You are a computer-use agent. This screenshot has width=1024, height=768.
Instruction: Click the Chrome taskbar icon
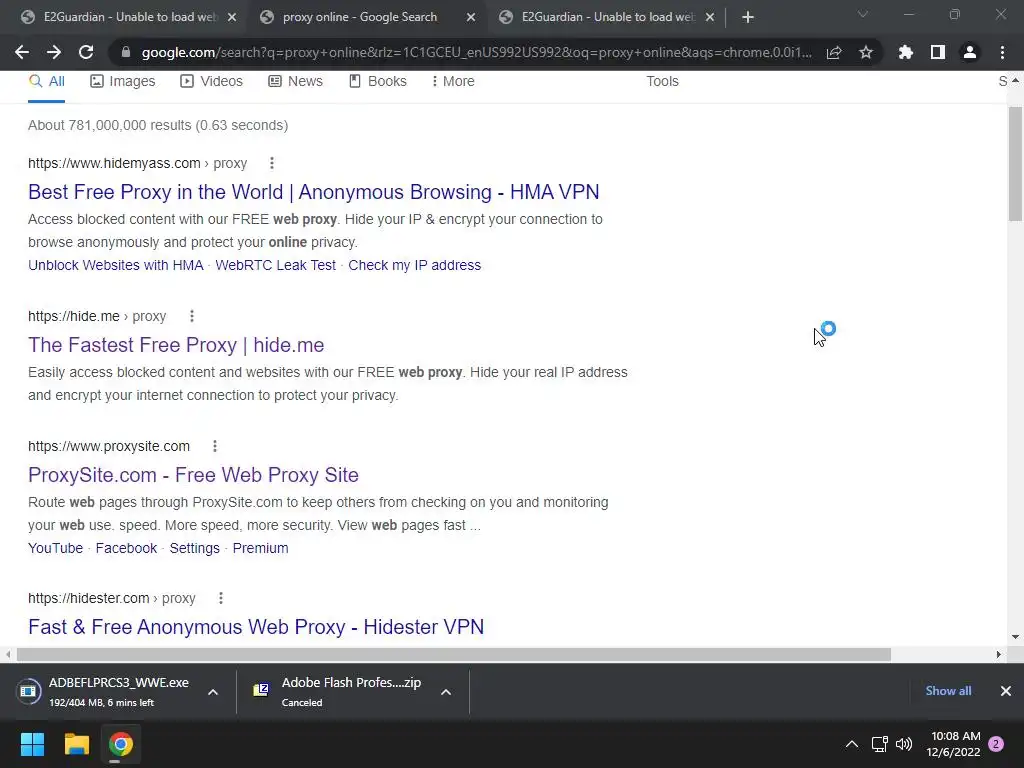pyautogui.click(x=121, y=744)
